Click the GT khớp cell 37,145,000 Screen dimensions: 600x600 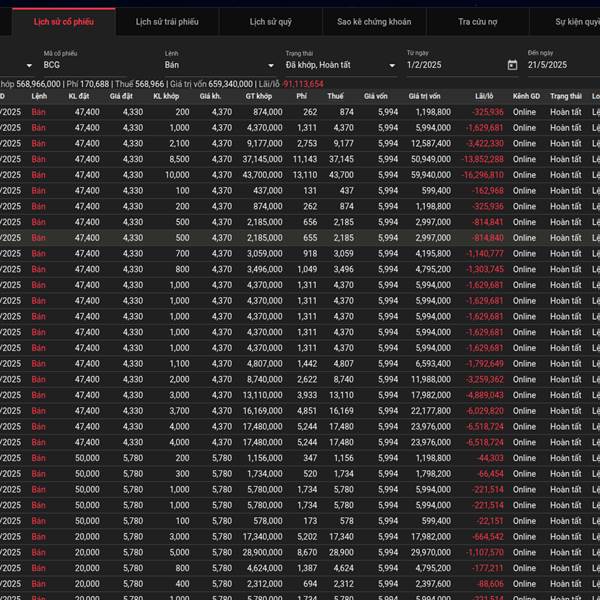click(262, 159)
